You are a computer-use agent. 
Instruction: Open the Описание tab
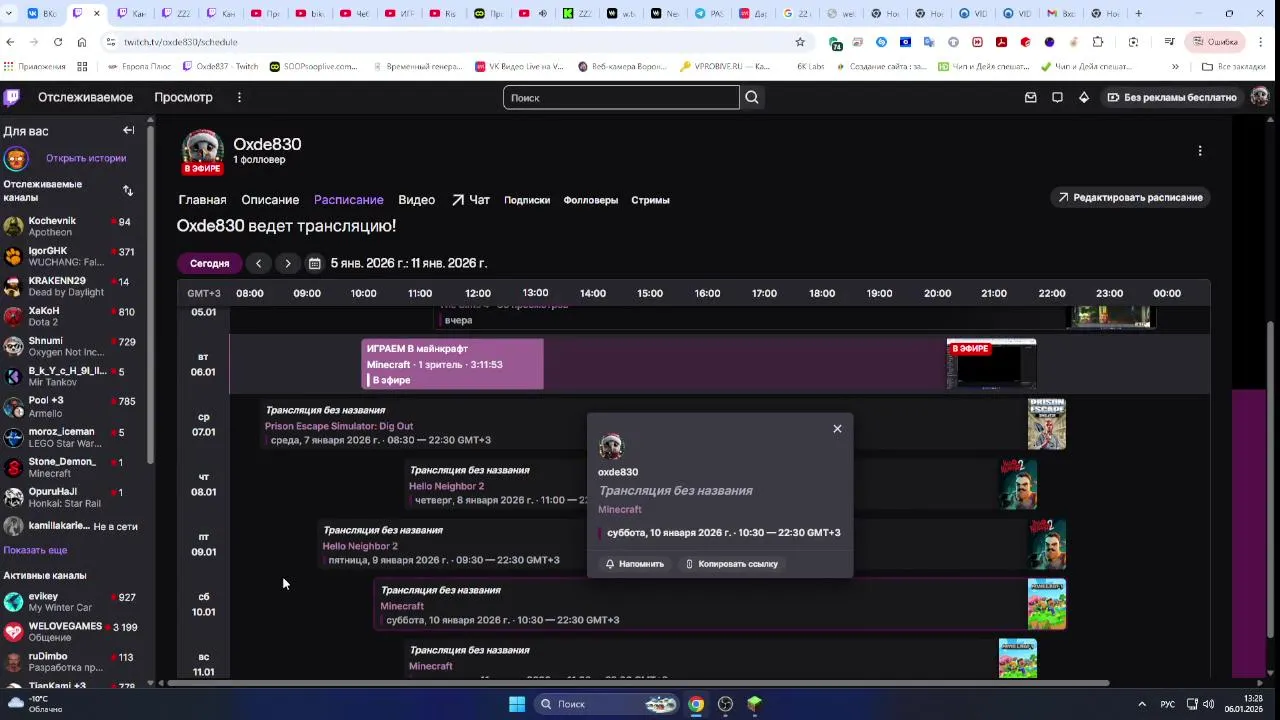(x=270, y=200)
